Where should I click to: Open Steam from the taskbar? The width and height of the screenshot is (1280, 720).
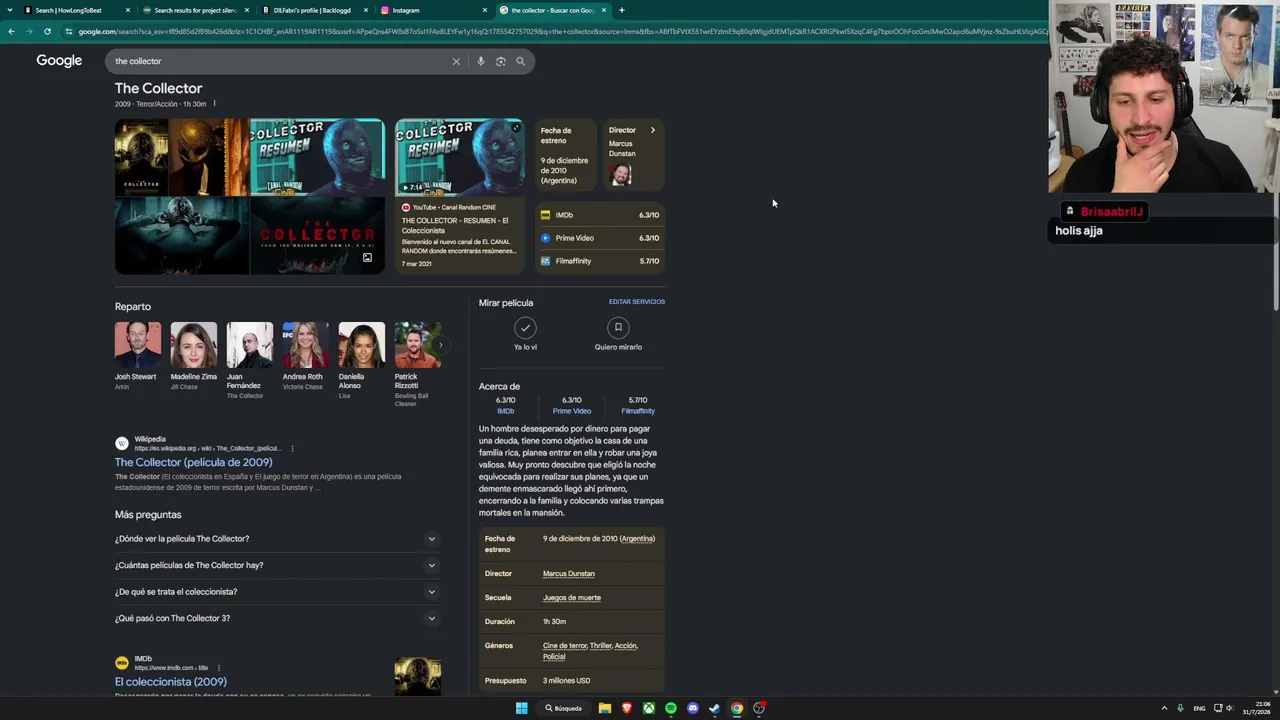point(715,708)
